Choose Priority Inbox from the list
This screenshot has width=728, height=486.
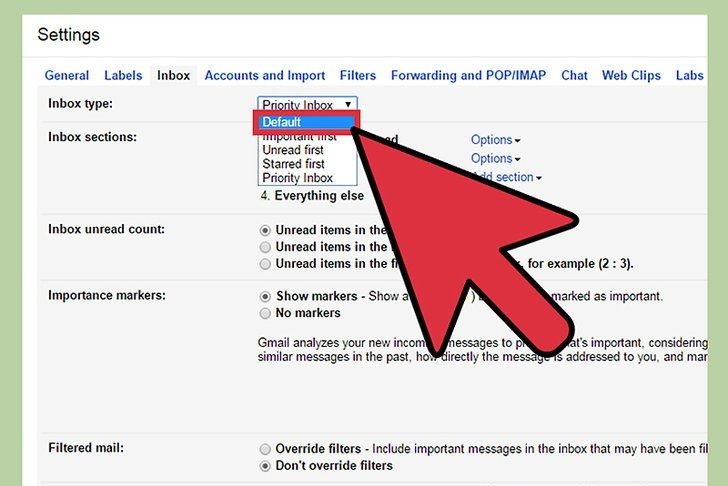[x=297, y=178]
